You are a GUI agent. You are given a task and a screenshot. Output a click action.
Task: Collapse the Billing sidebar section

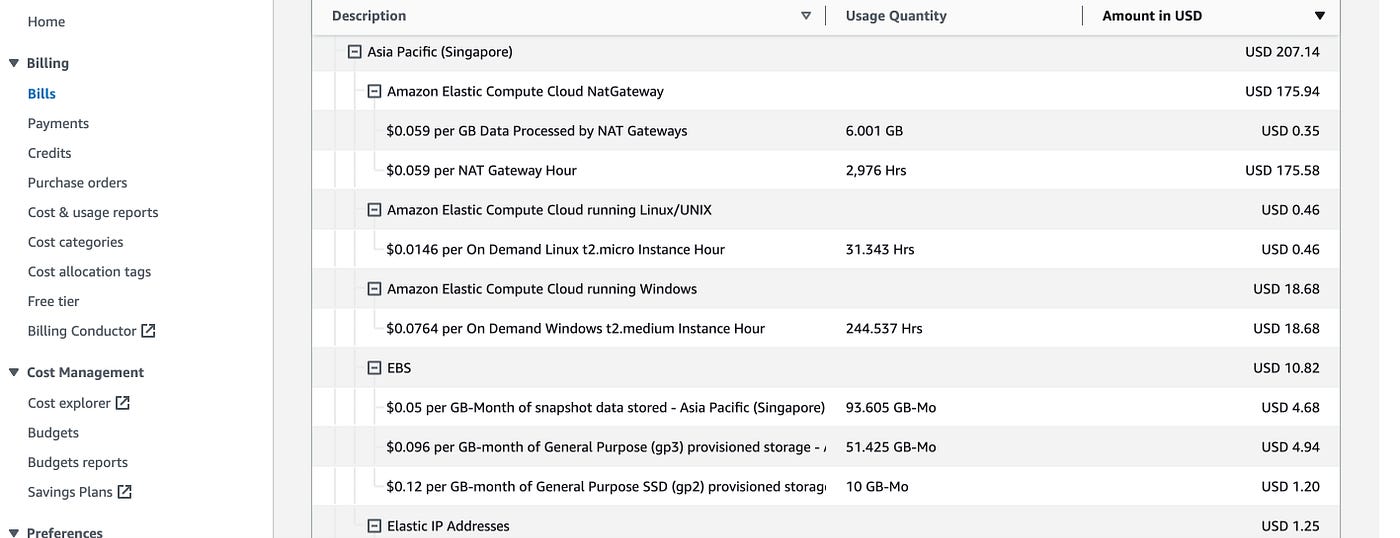click(x=13, y=63)
